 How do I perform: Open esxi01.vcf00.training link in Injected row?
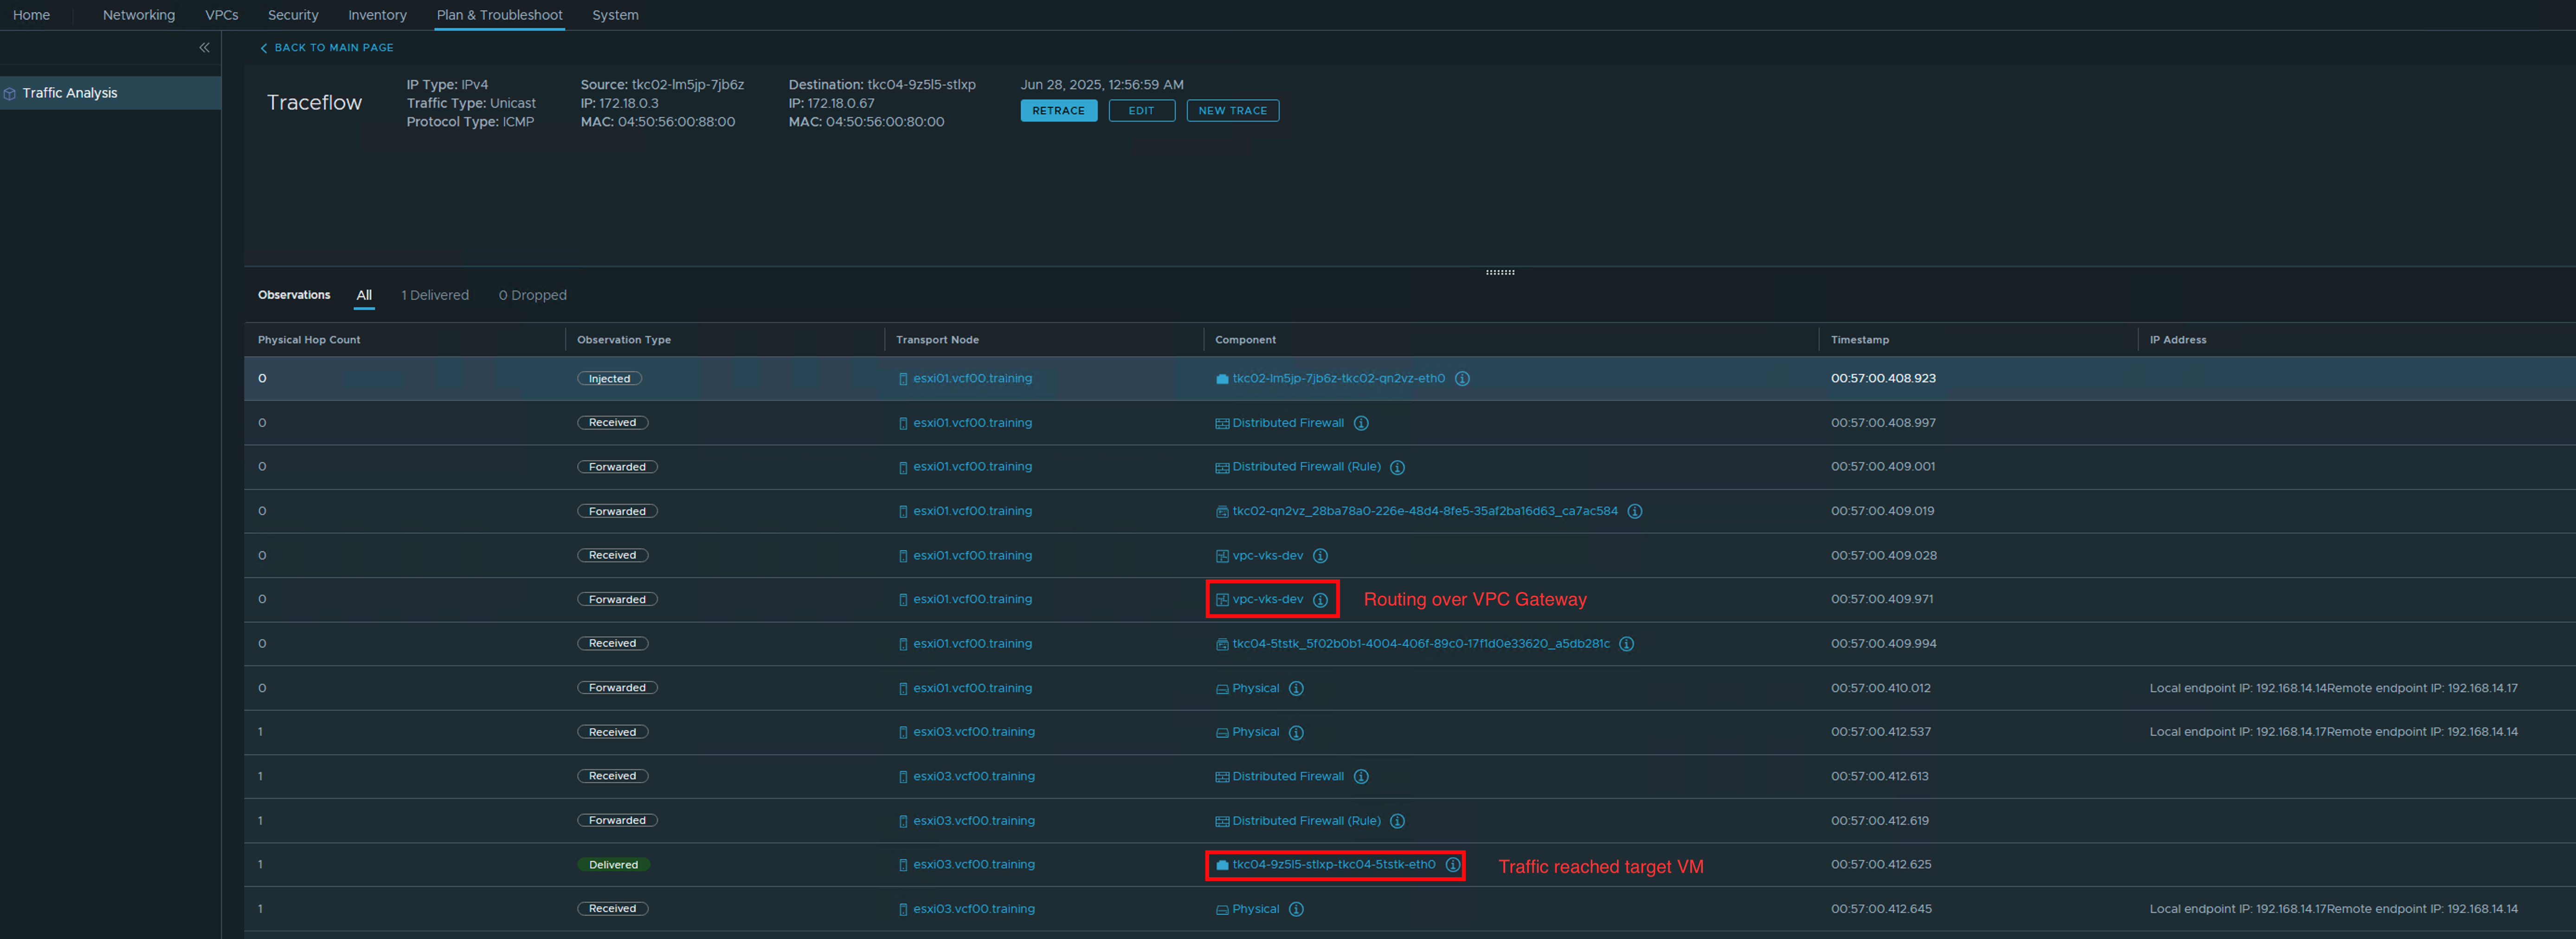(x=972, y=379)
